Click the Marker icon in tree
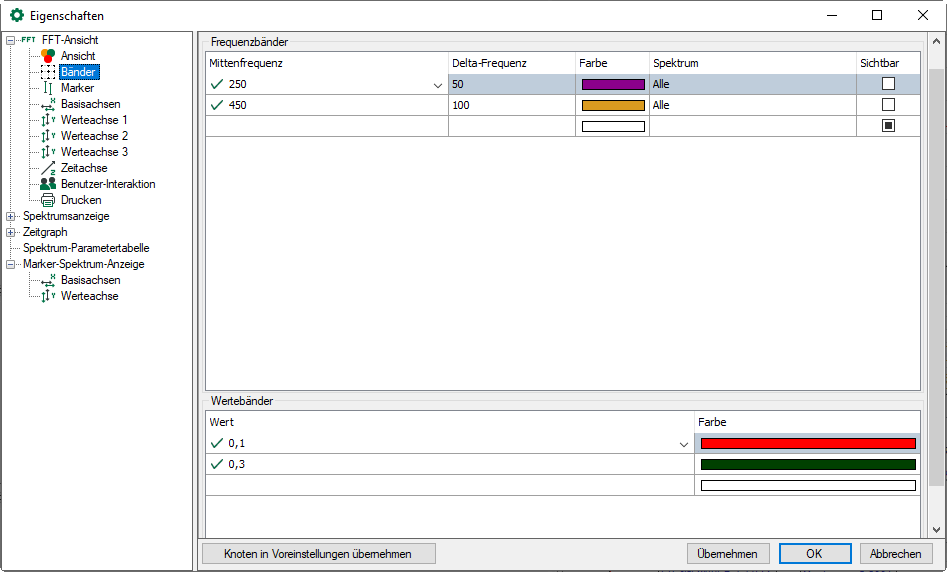Image resolution: width=947 pixels, height=572 pixels. (x=47, y=88)
